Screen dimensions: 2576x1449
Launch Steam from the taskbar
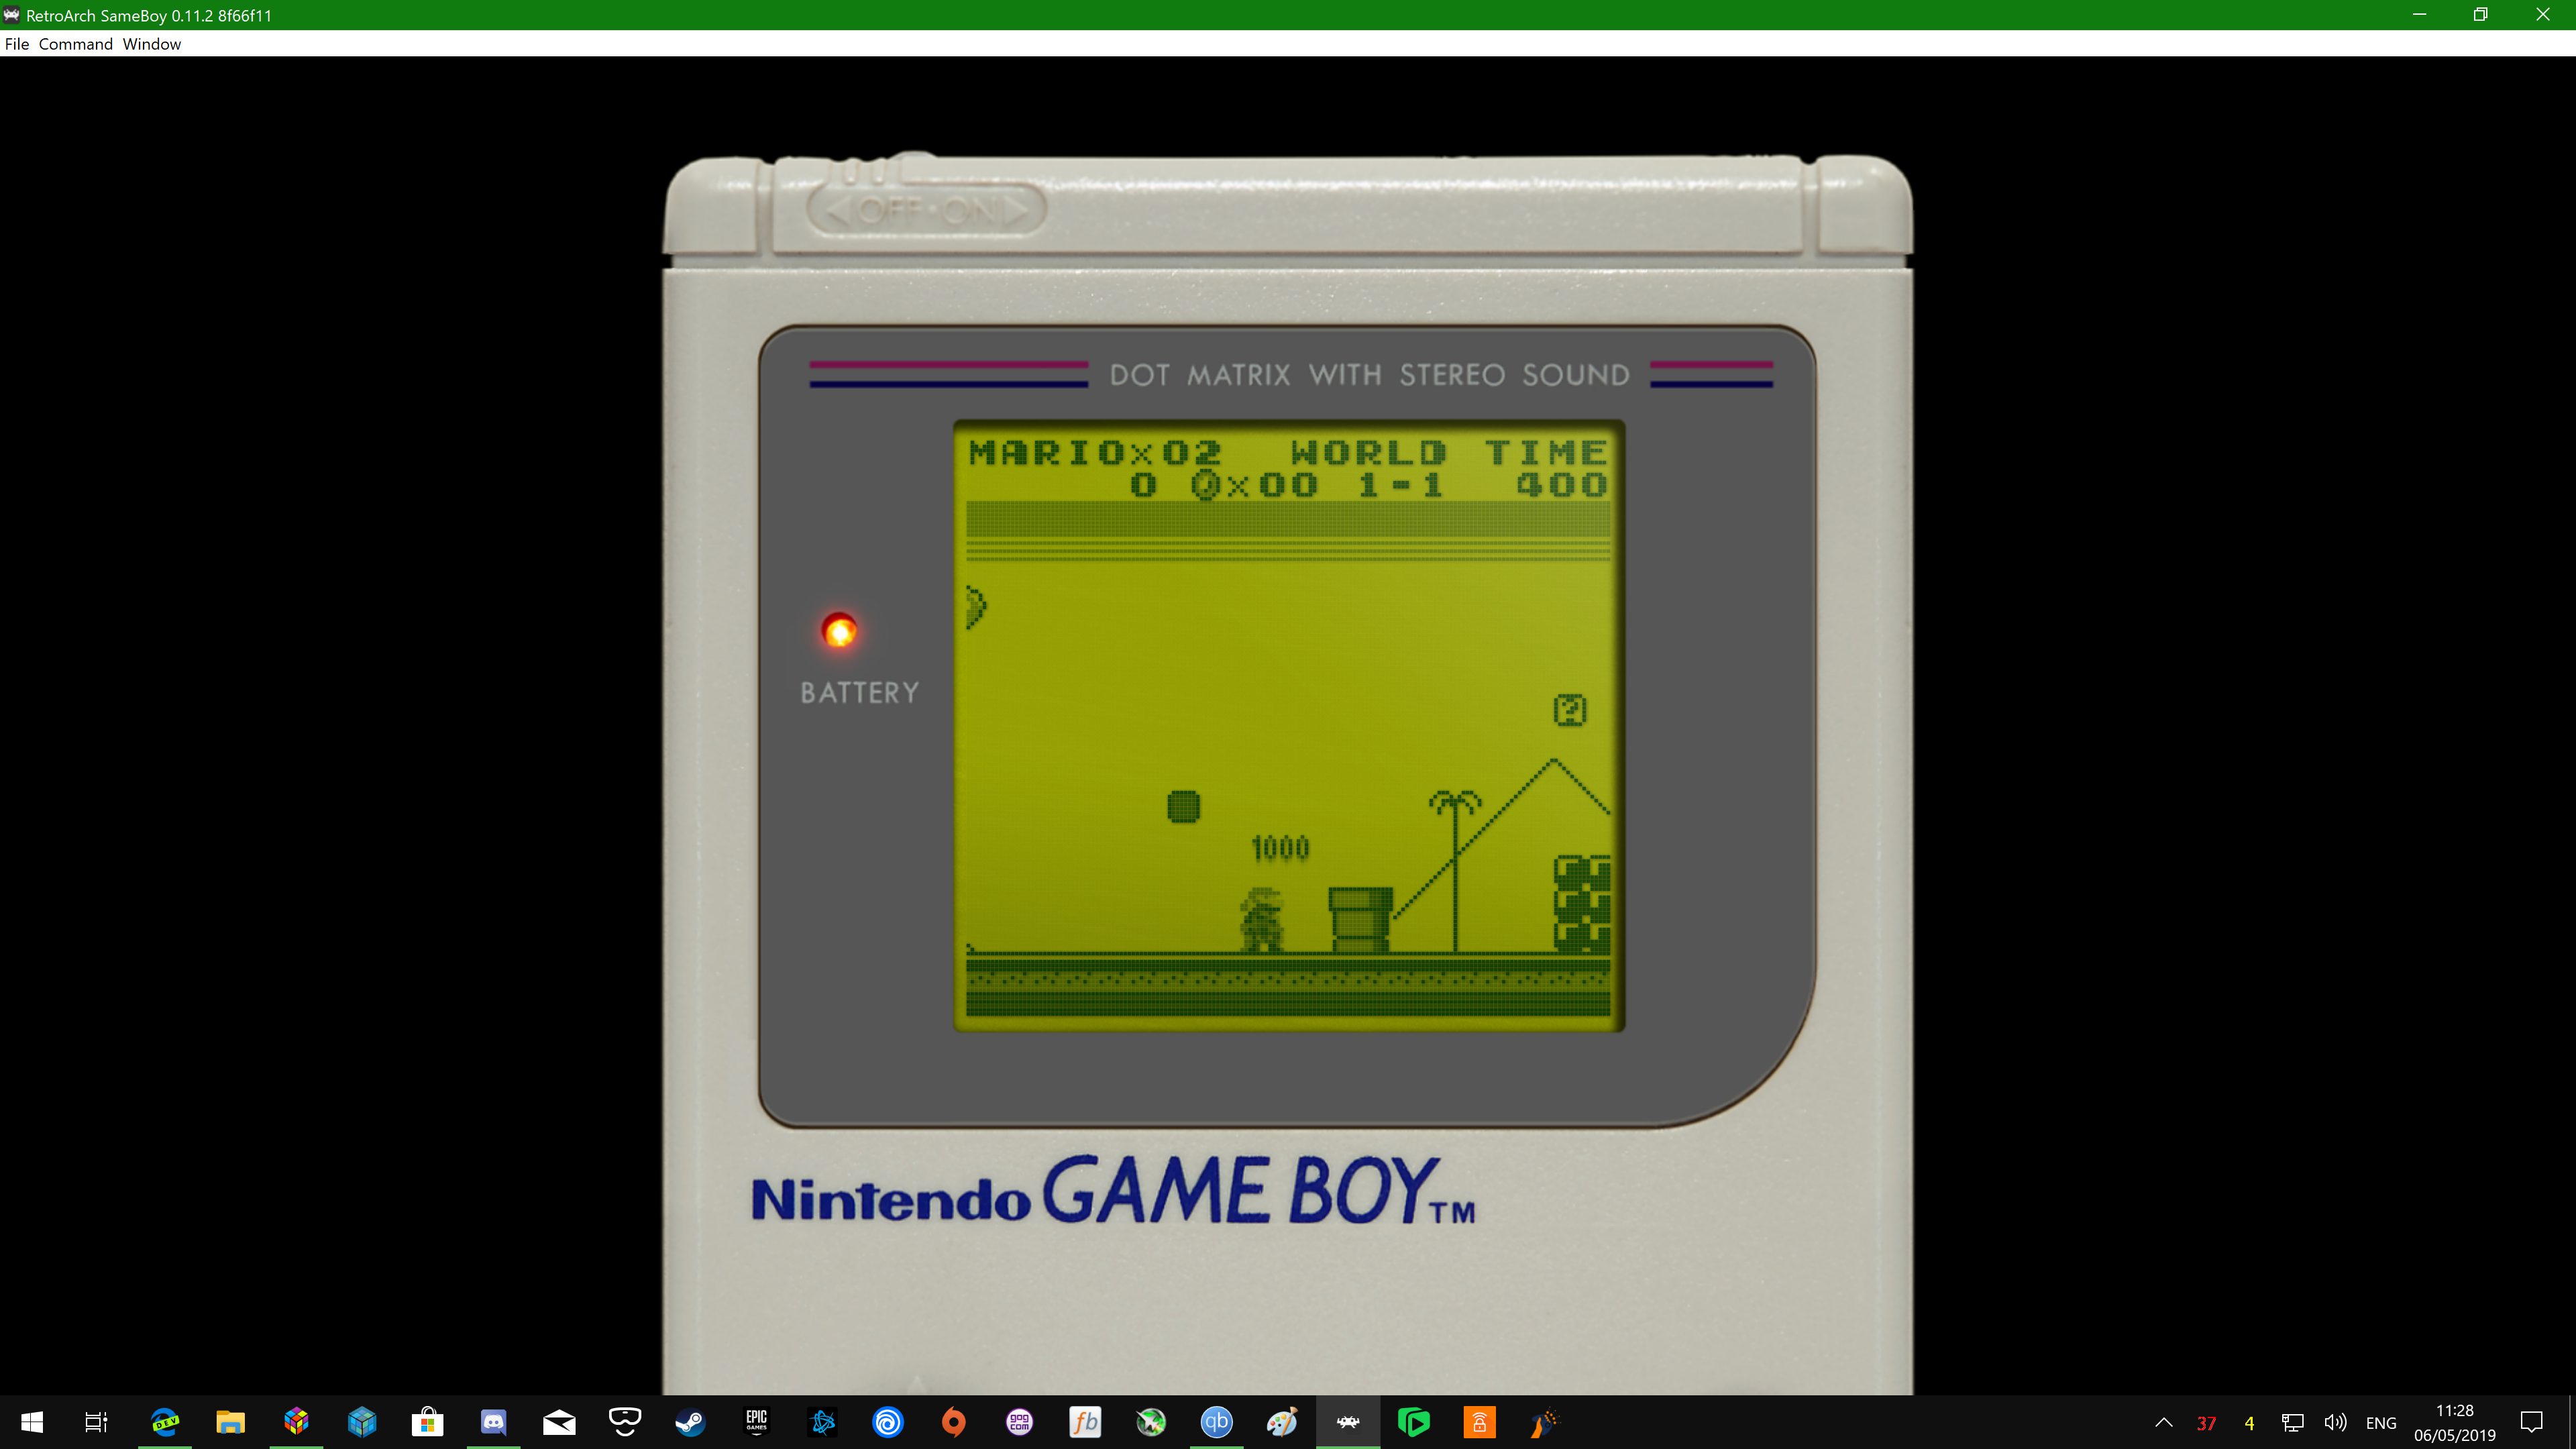point(690,1422)
